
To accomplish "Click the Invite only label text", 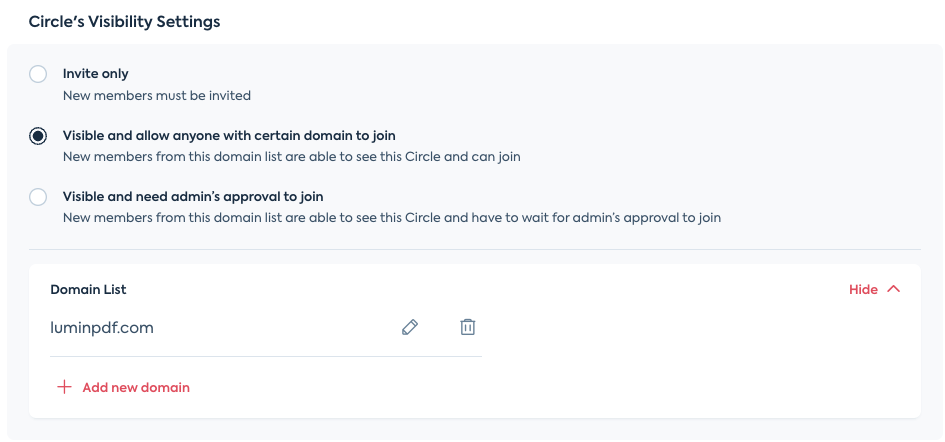I will click(96, 74).
